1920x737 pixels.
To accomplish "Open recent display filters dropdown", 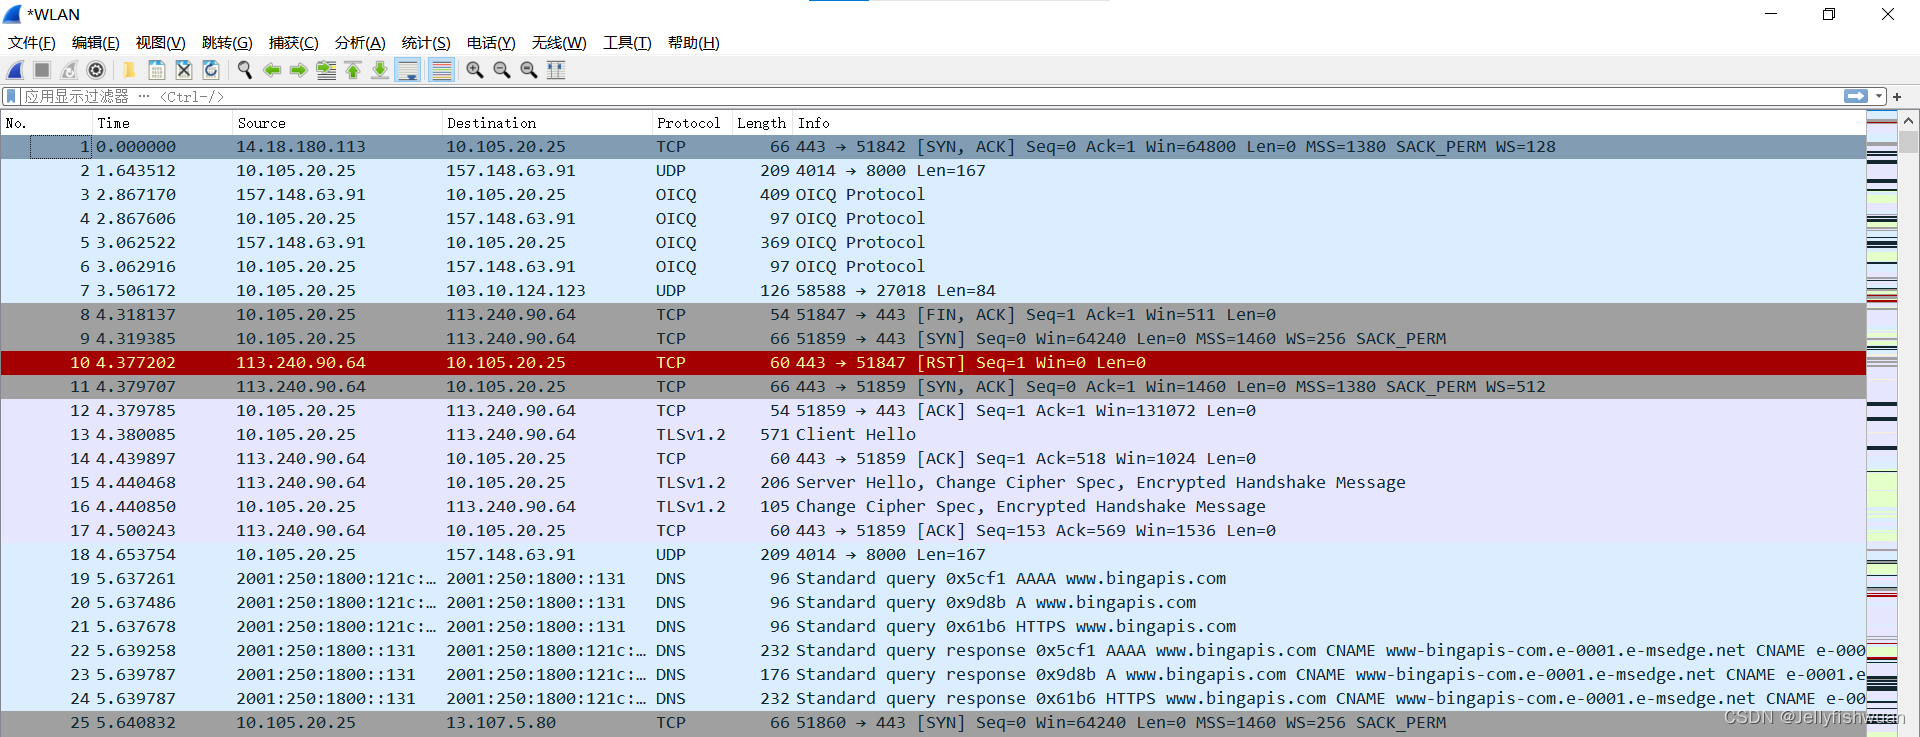I will tap(1879, 96).
